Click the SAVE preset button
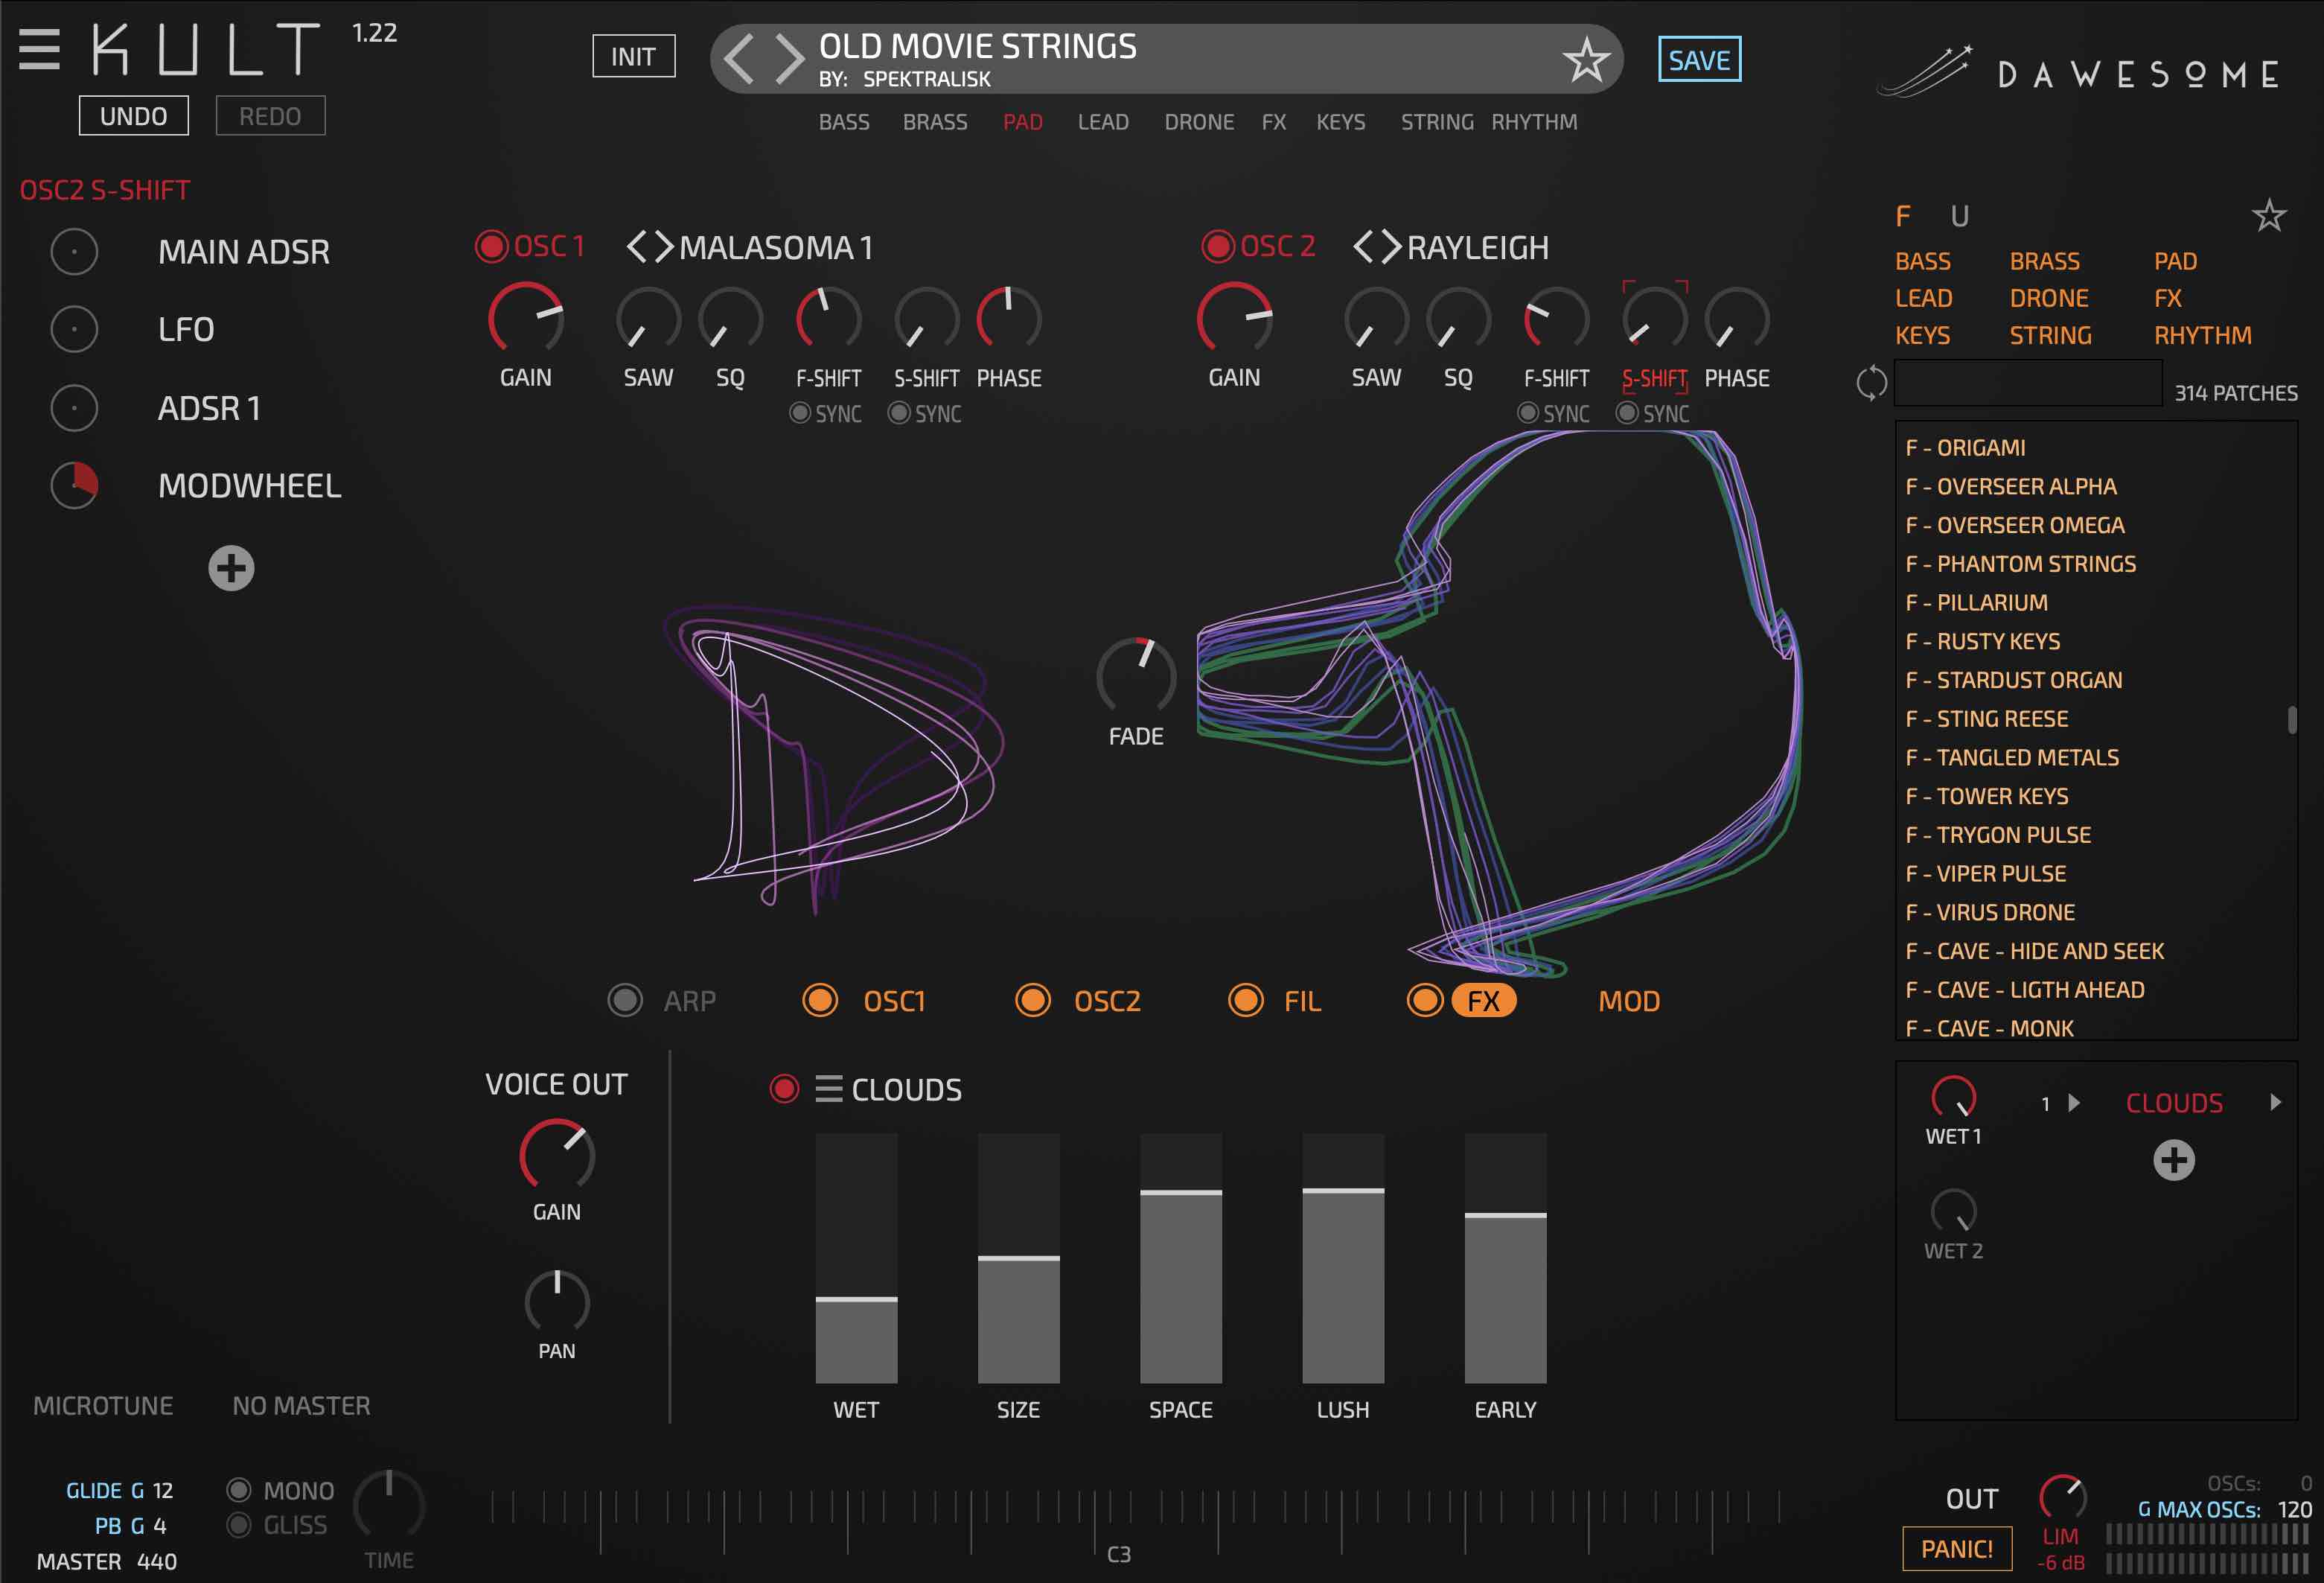Screen dimensions: 2324x1583 click(x=1699, y=60)
